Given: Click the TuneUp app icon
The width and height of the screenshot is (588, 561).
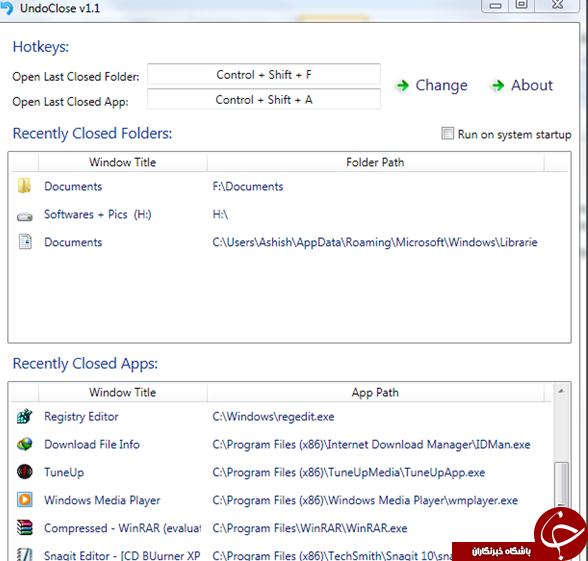Looking at the screenshot, I should pos(25,472).
